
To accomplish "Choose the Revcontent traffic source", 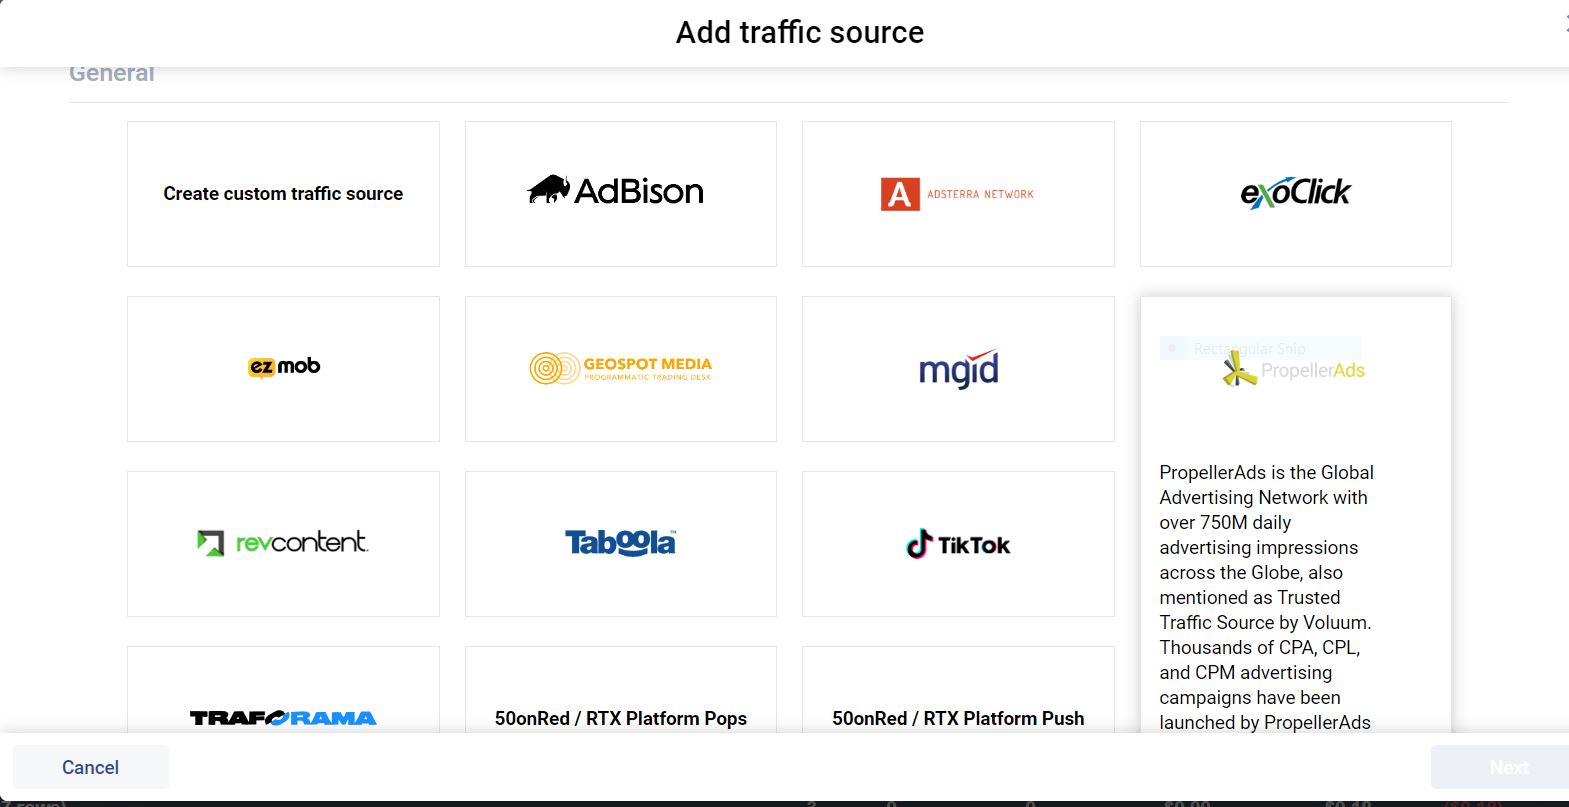I will tap(283, 544).
